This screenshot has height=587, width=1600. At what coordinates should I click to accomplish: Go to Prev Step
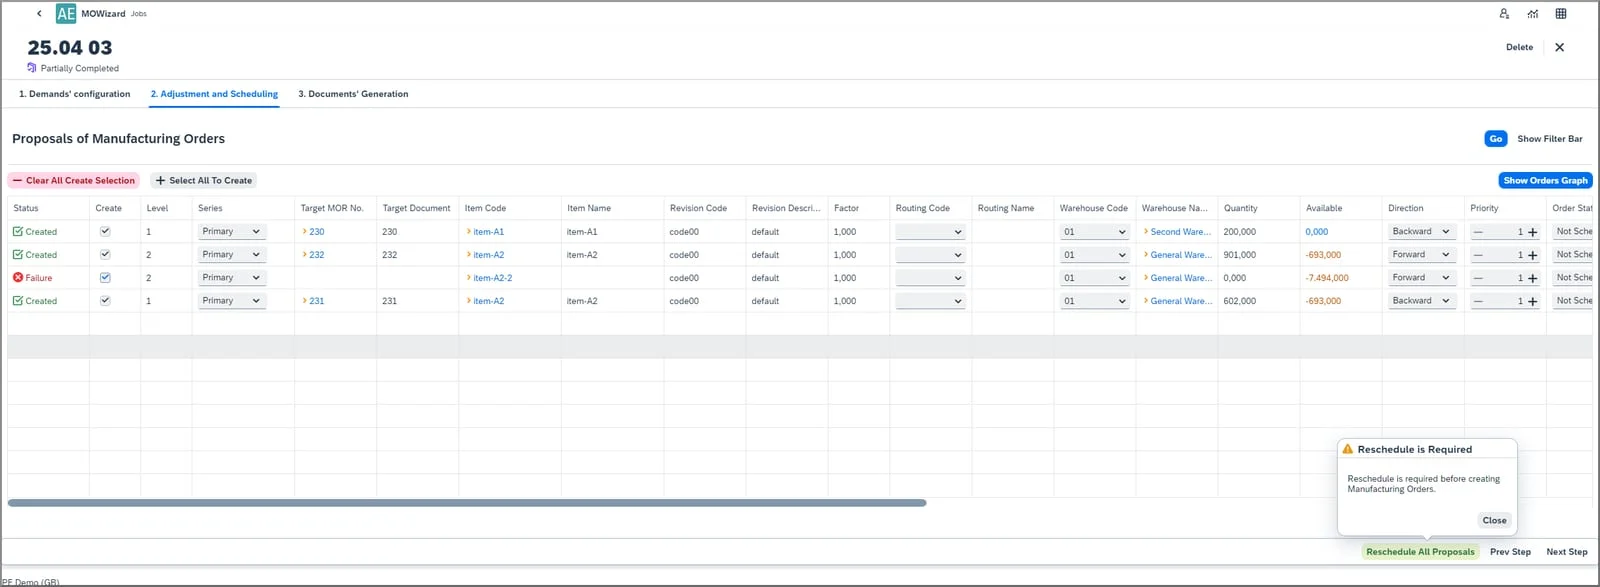click(x=1510, y=552)
